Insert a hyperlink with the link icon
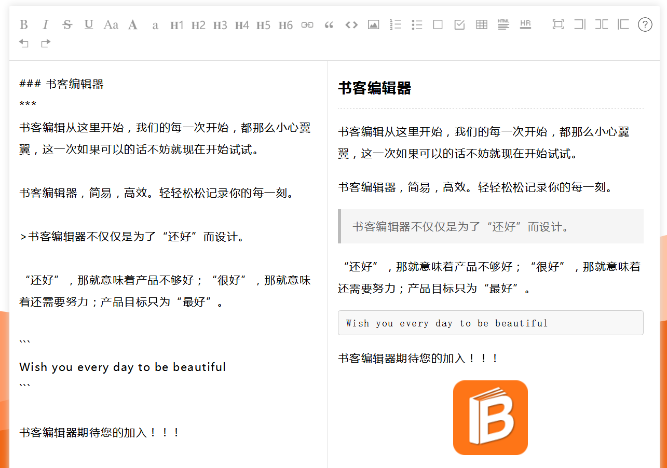Screen dimensions: 667x468 pyautogui.click(x=307, y=25)
